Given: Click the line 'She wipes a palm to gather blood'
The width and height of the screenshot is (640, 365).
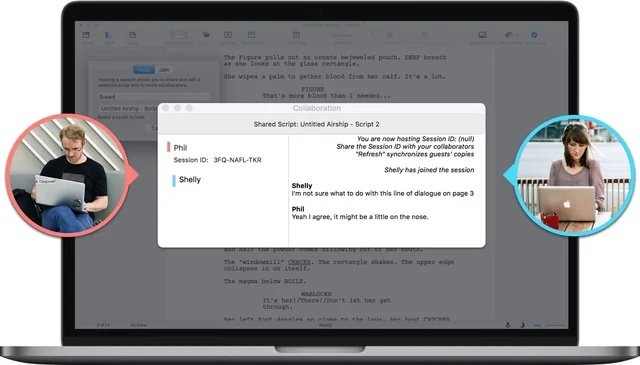Looking at the screenshot, I should pyautogui.click(x=335, y=76).
